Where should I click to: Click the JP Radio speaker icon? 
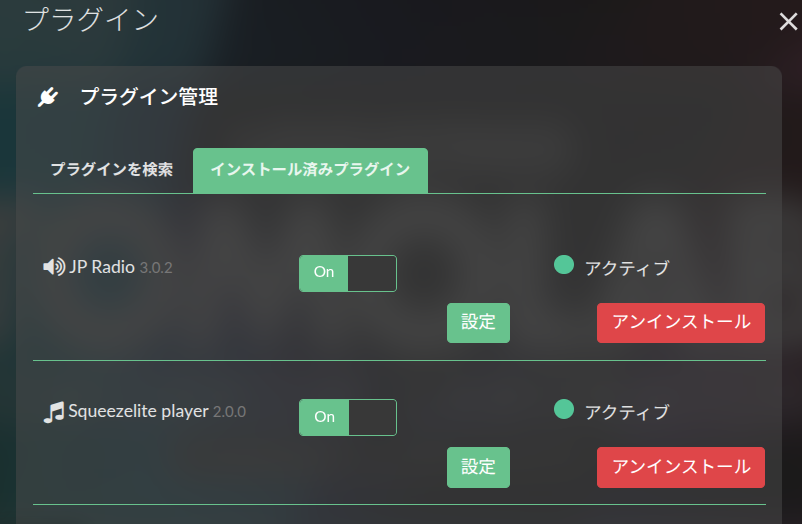pos(54,267)
